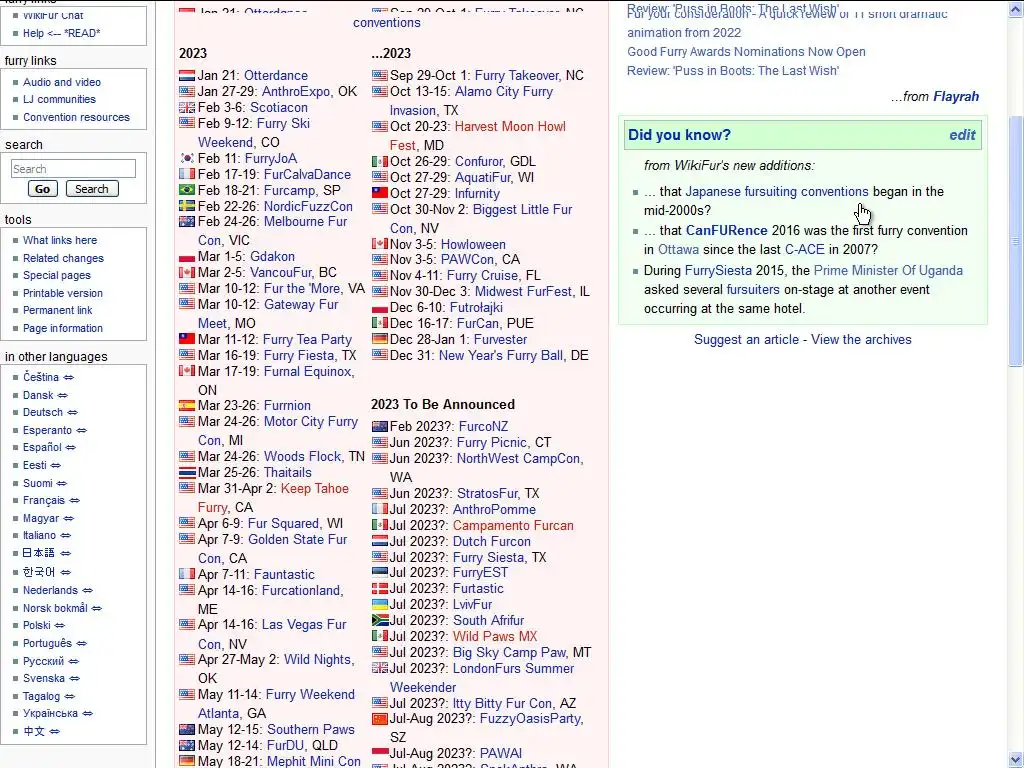Click Suggest an article link
The width and height of the screenshot is (1024, 768).
746,340
